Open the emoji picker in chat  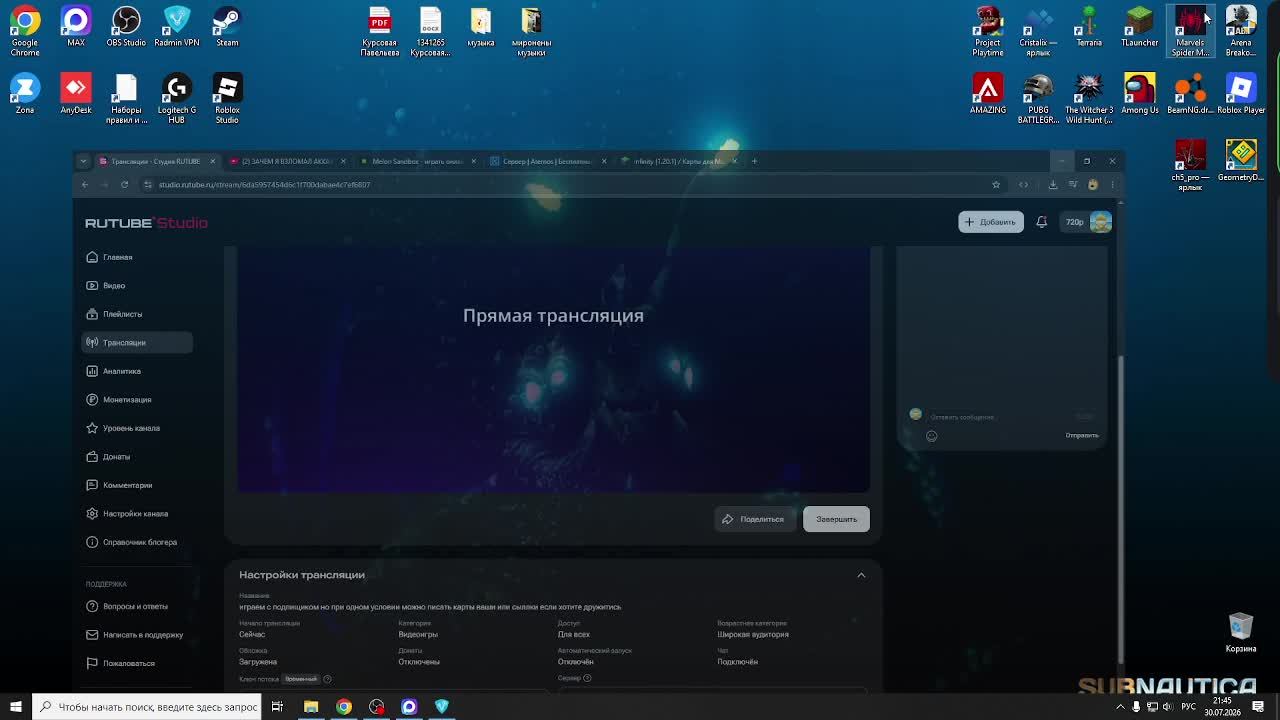(x=931, y=436)
